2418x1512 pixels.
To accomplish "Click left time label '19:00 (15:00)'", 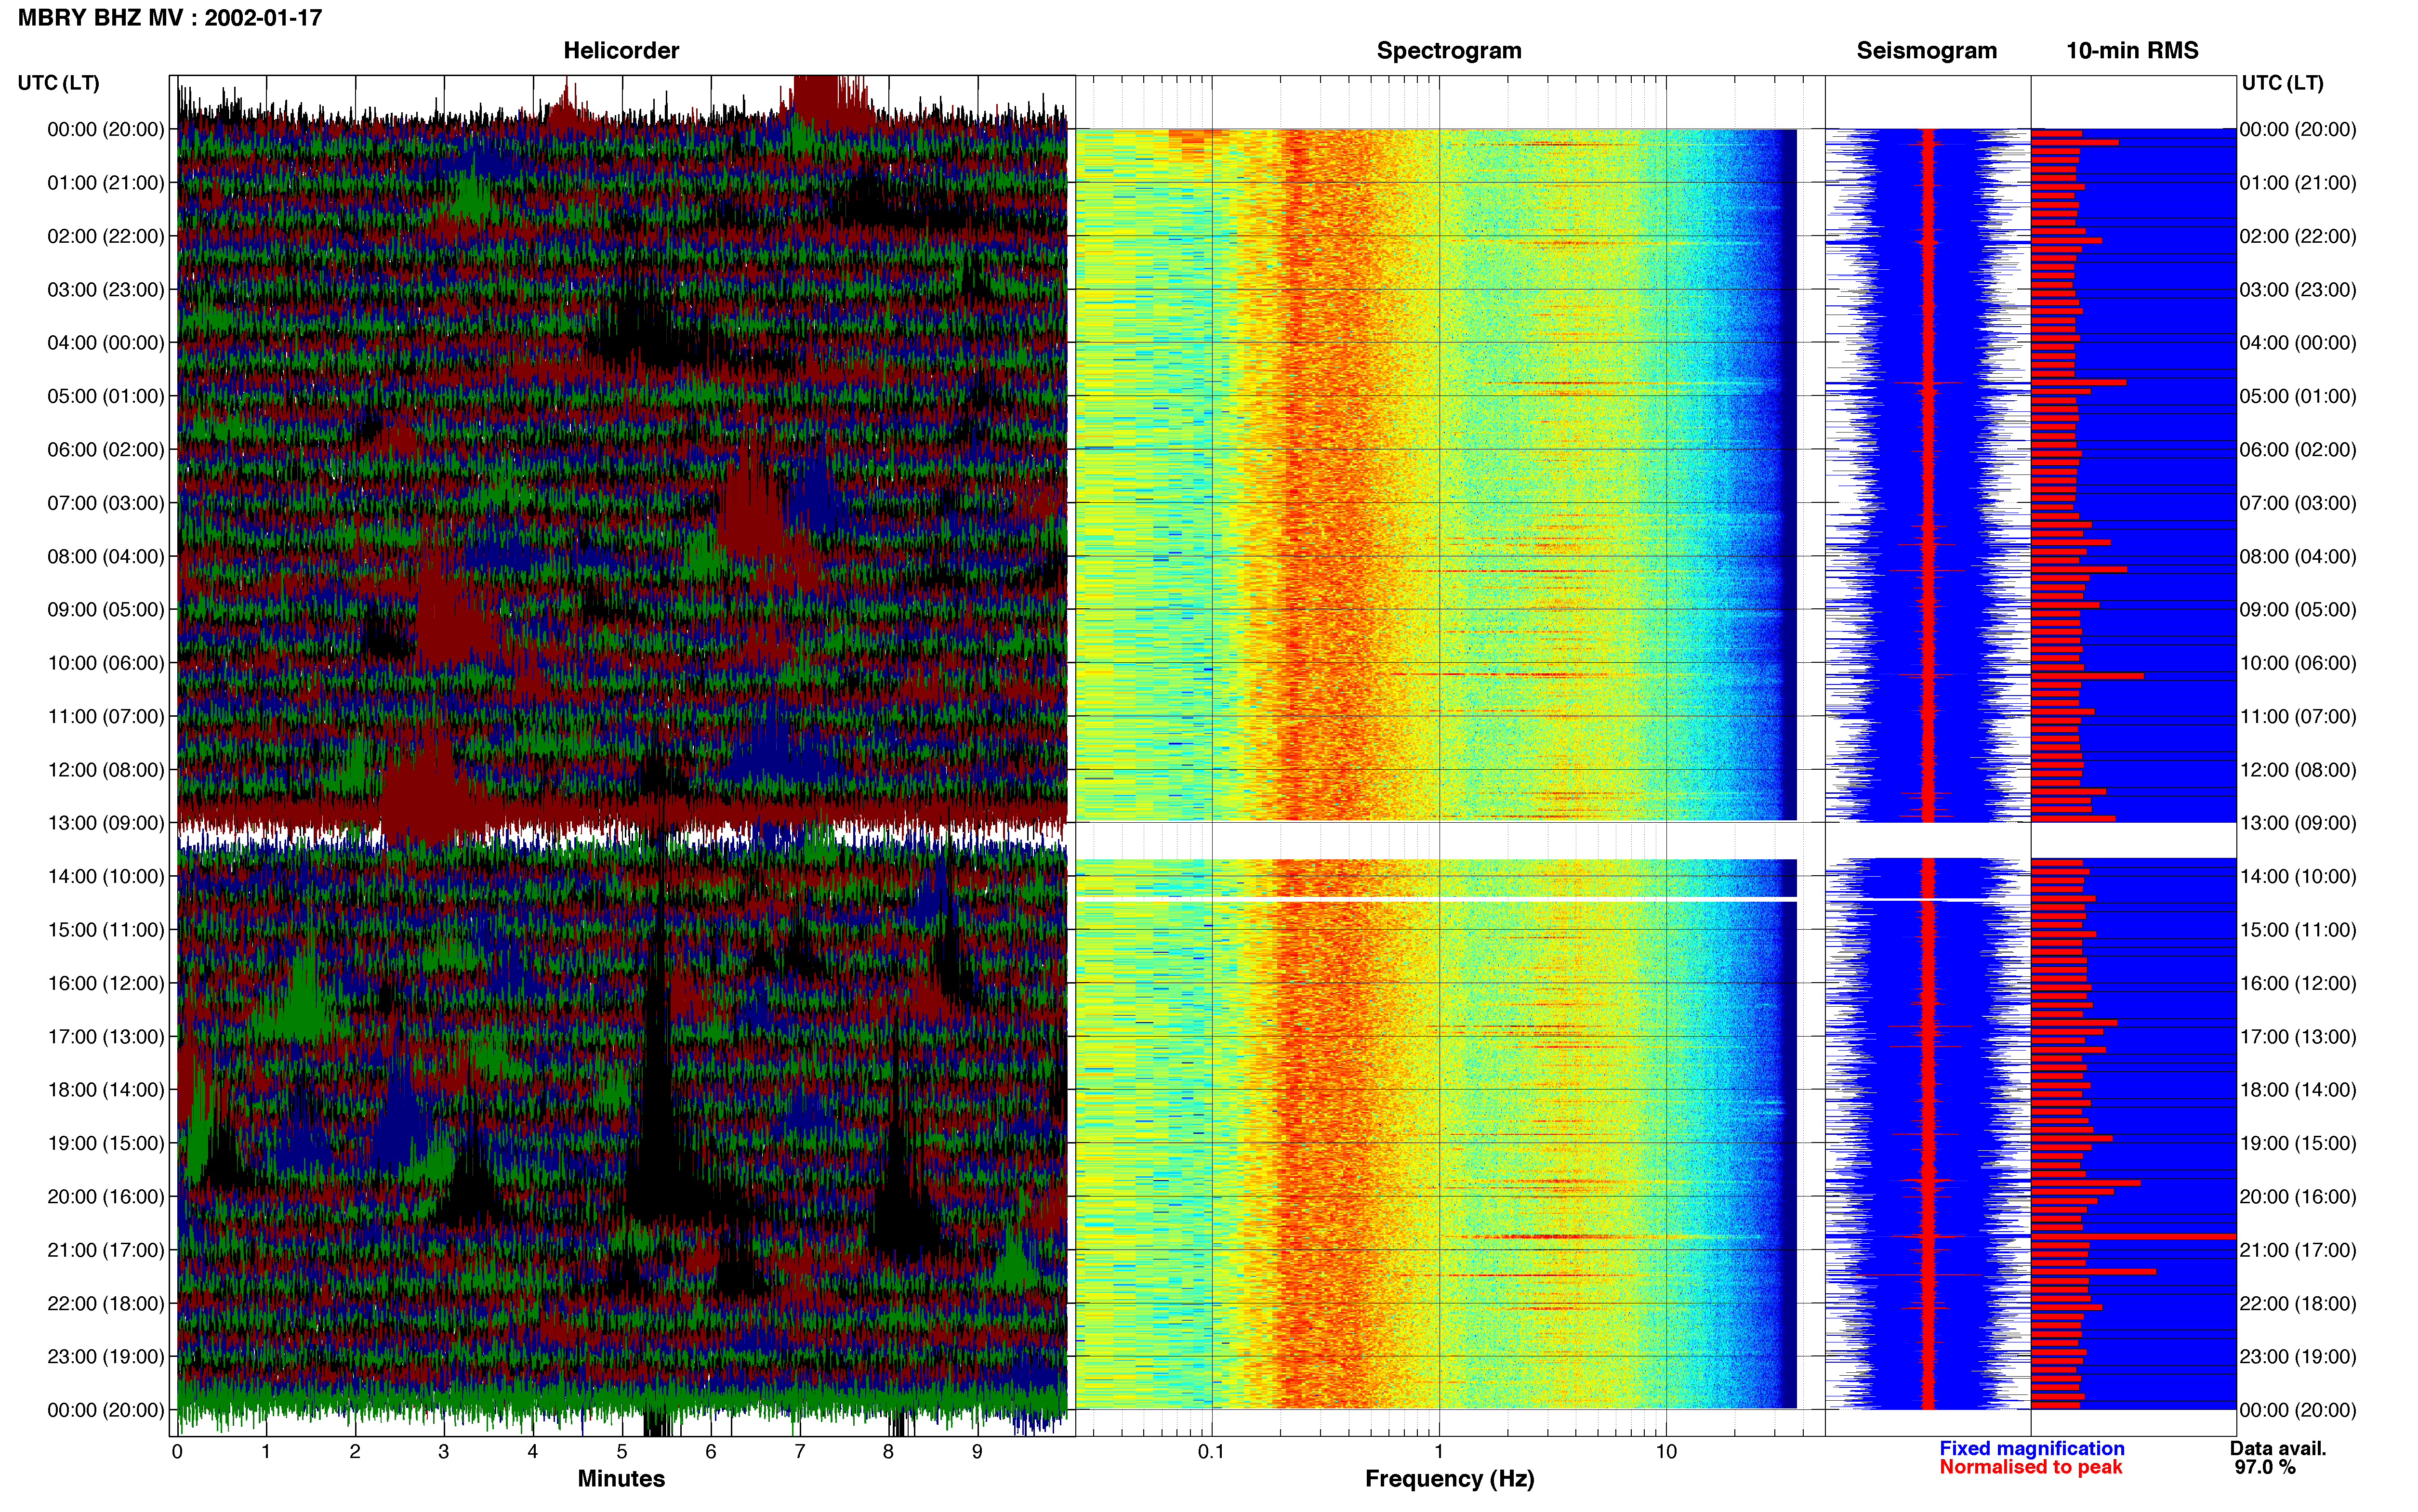I will 106,1143.
